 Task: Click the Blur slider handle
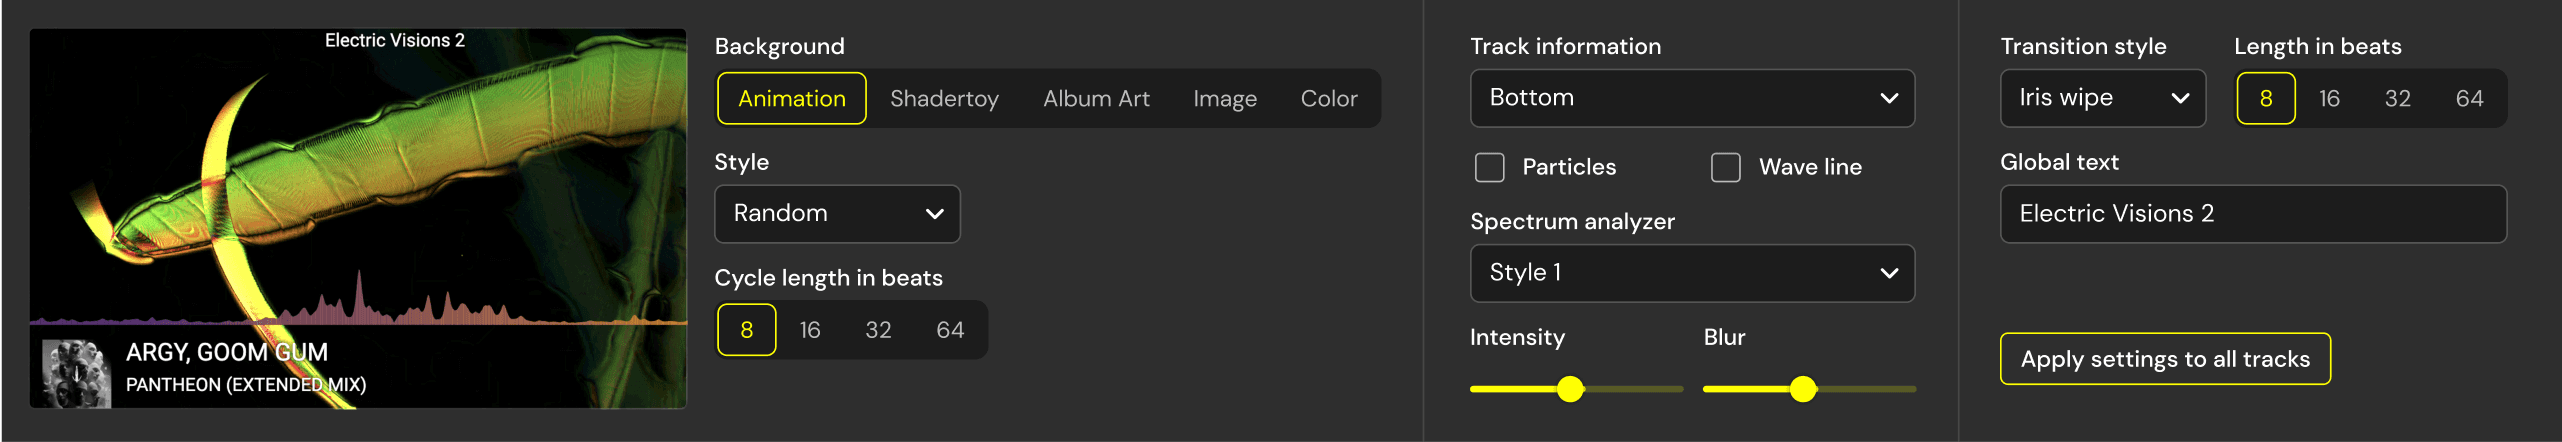(1803, 389)
